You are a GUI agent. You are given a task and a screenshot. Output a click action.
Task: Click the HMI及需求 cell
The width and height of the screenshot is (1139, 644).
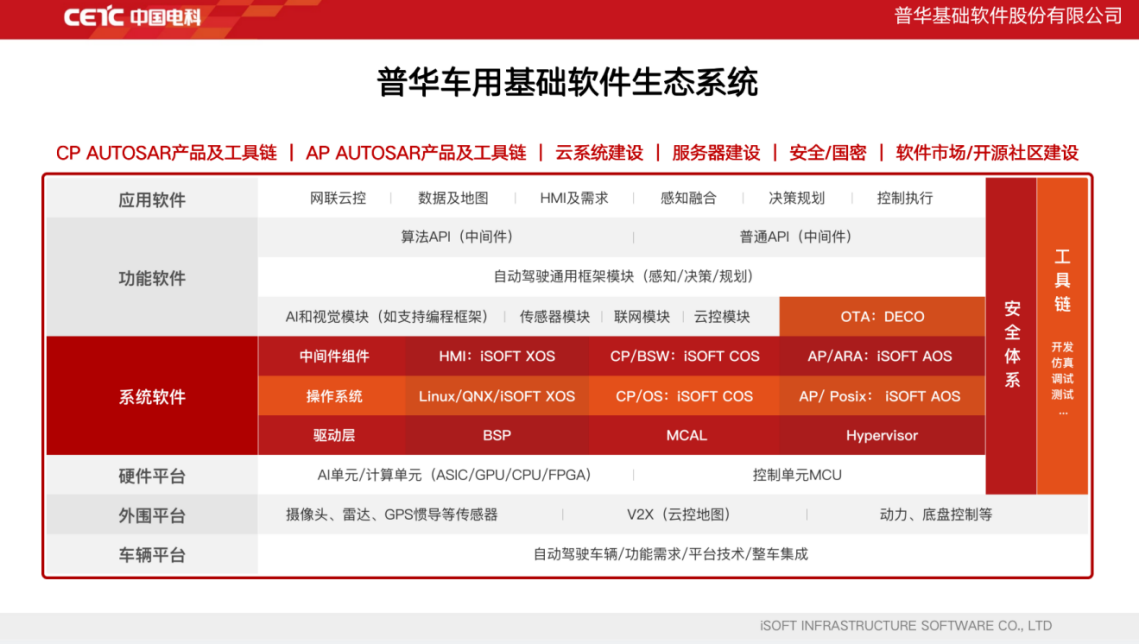click(x=574, y=198)
